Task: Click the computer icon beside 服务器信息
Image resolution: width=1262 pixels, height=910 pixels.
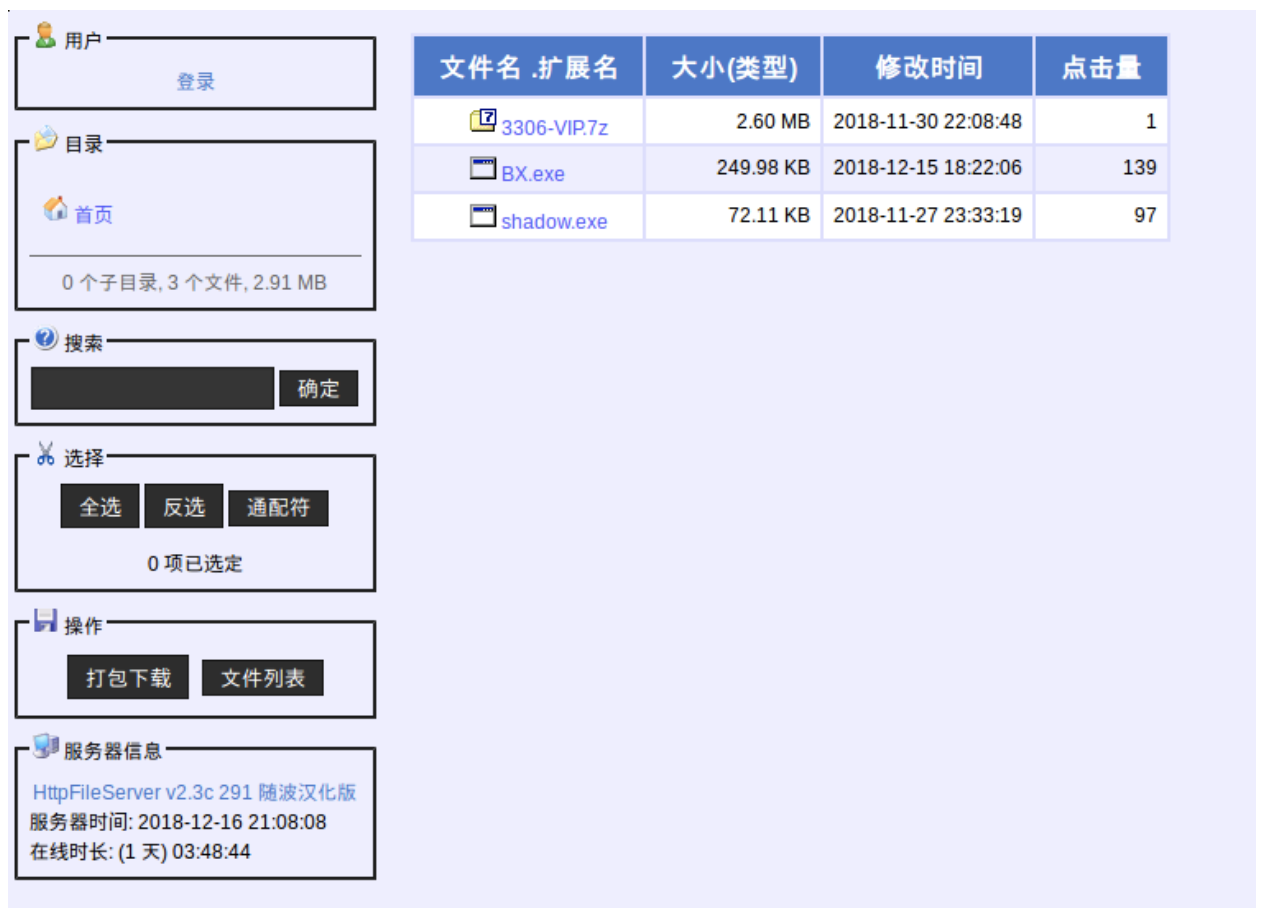Action: 46,746
